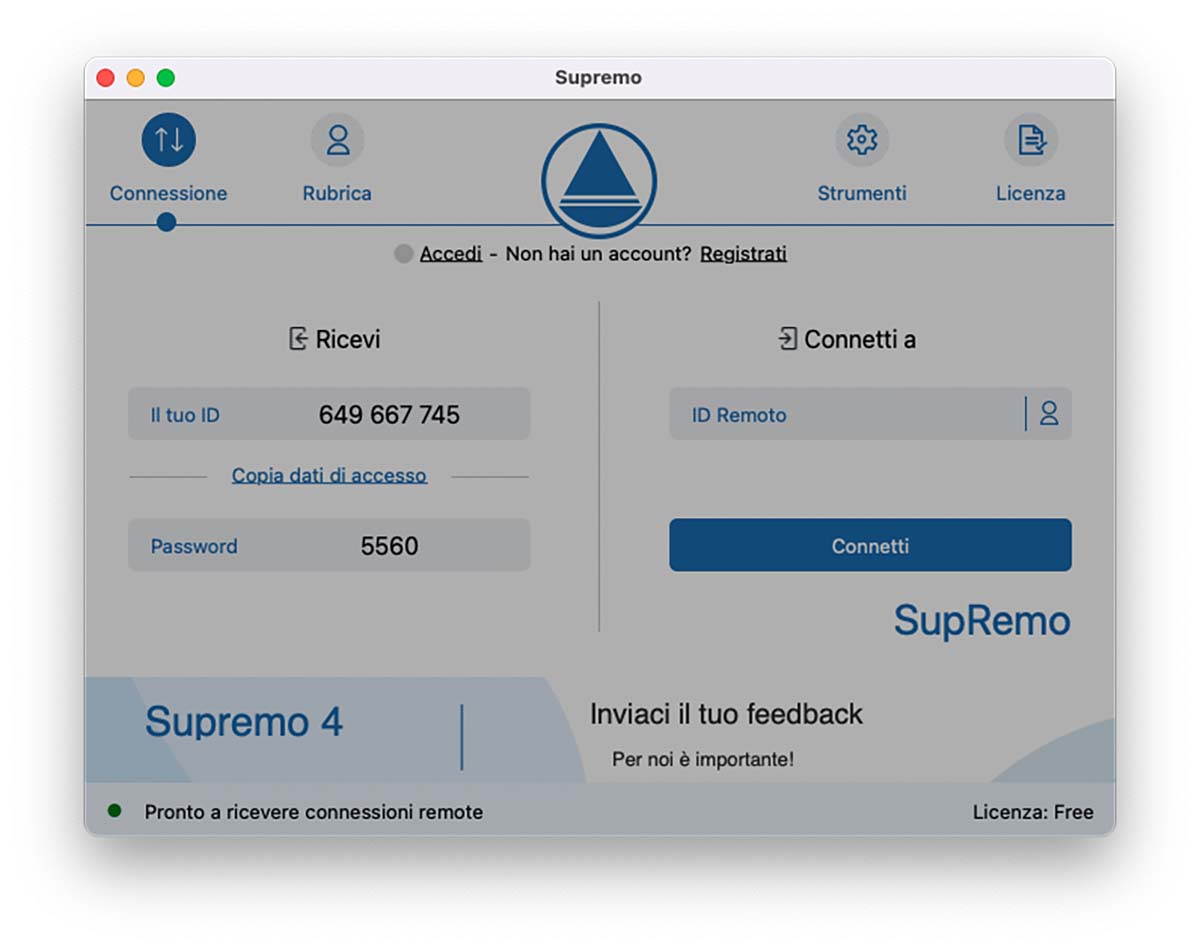Click Inviaci il tuo feedback heading

point(726,714)
